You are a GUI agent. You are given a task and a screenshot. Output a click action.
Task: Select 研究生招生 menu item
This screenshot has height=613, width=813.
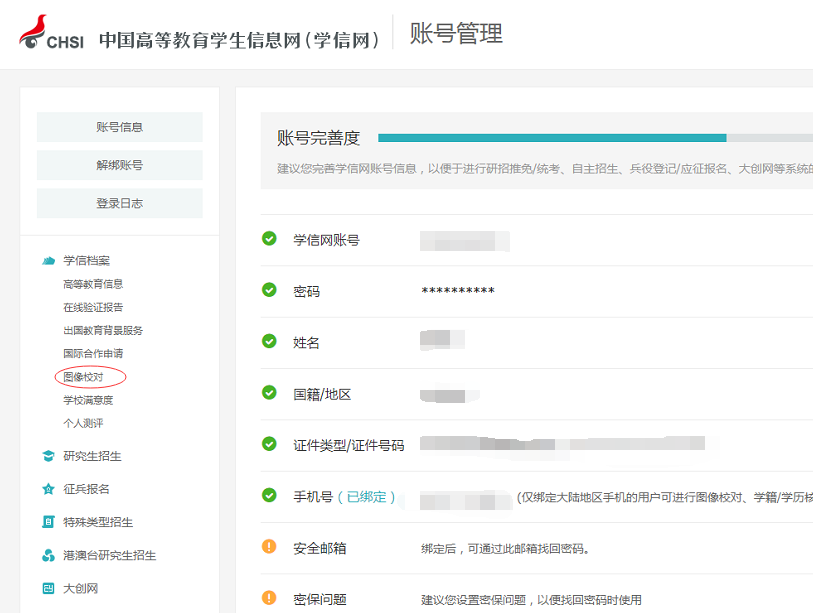point(92,456)
